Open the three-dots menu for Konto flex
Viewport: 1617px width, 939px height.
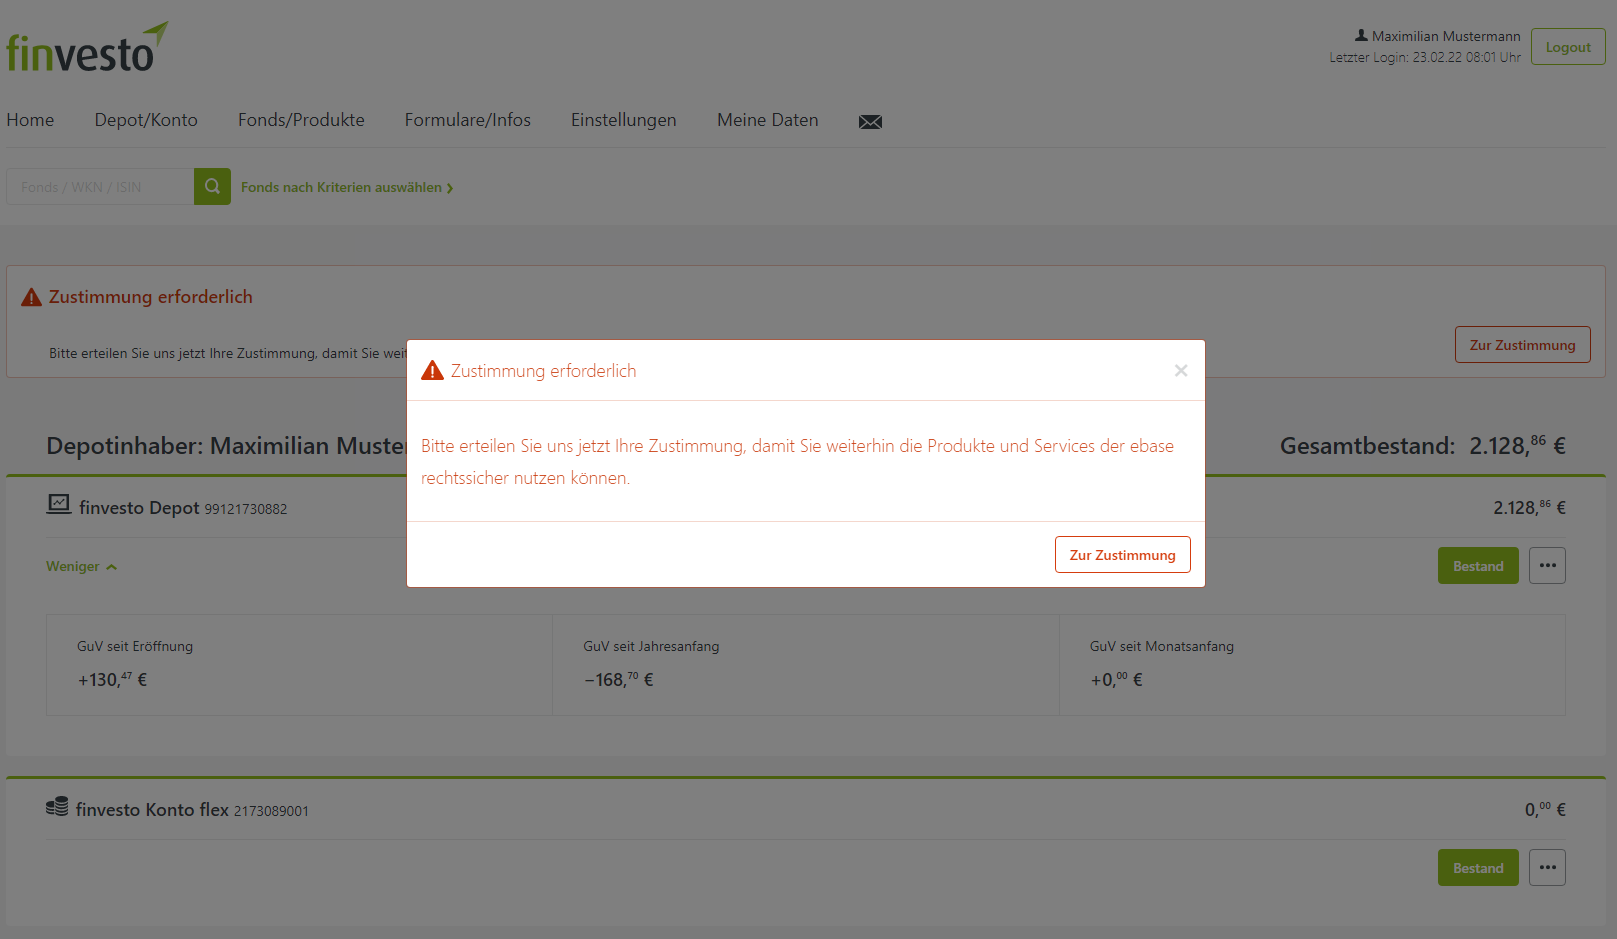(x=1547, y=868)
